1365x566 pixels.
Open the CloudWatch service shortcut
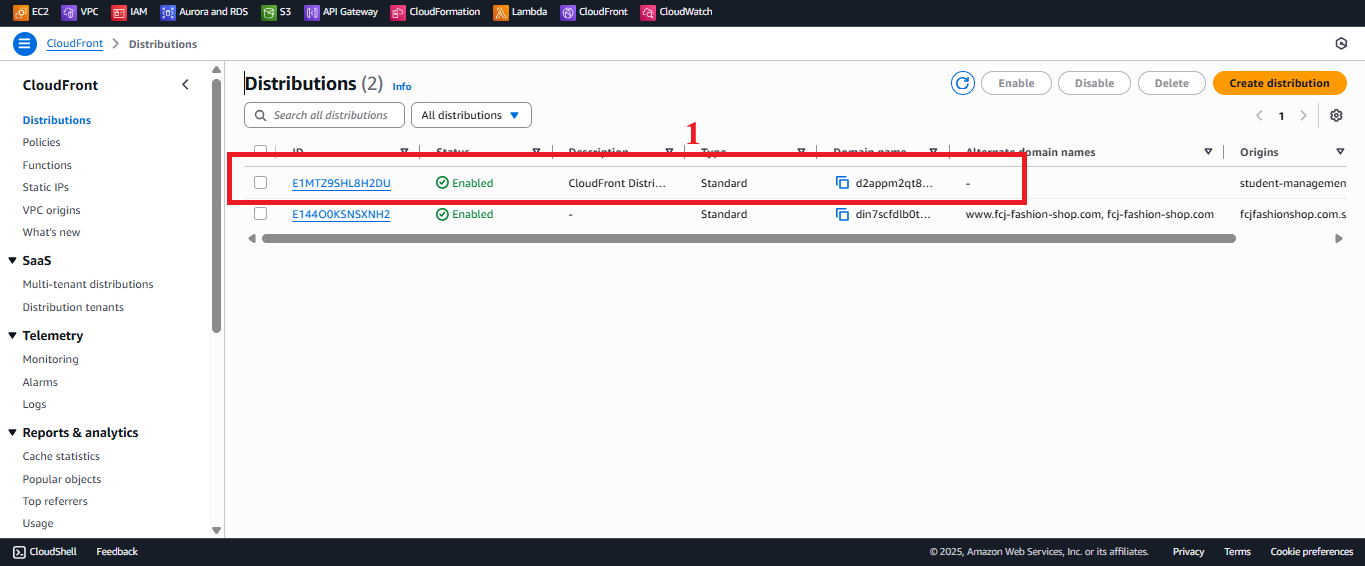[x=677, y=12]
